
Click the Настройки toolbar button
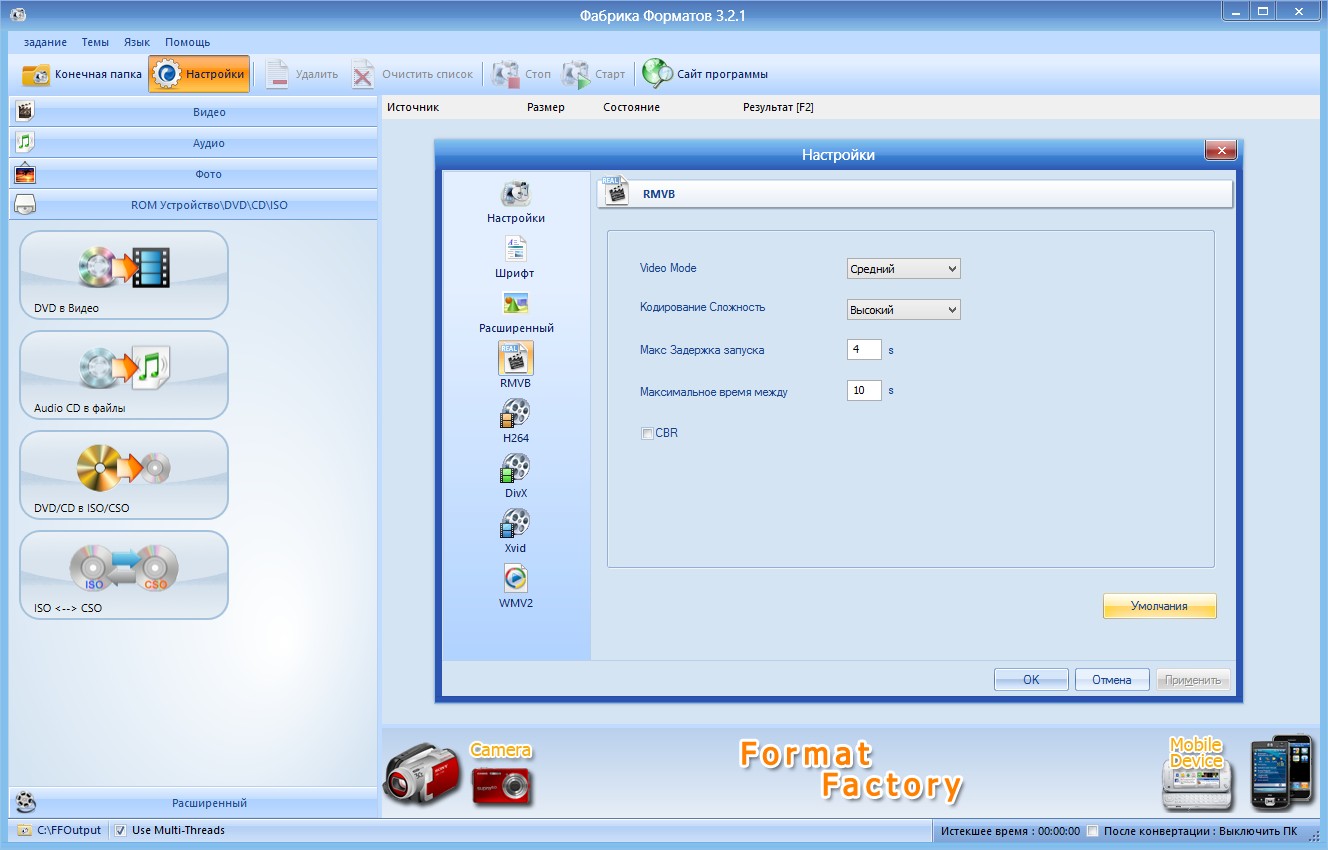point(199,74)
